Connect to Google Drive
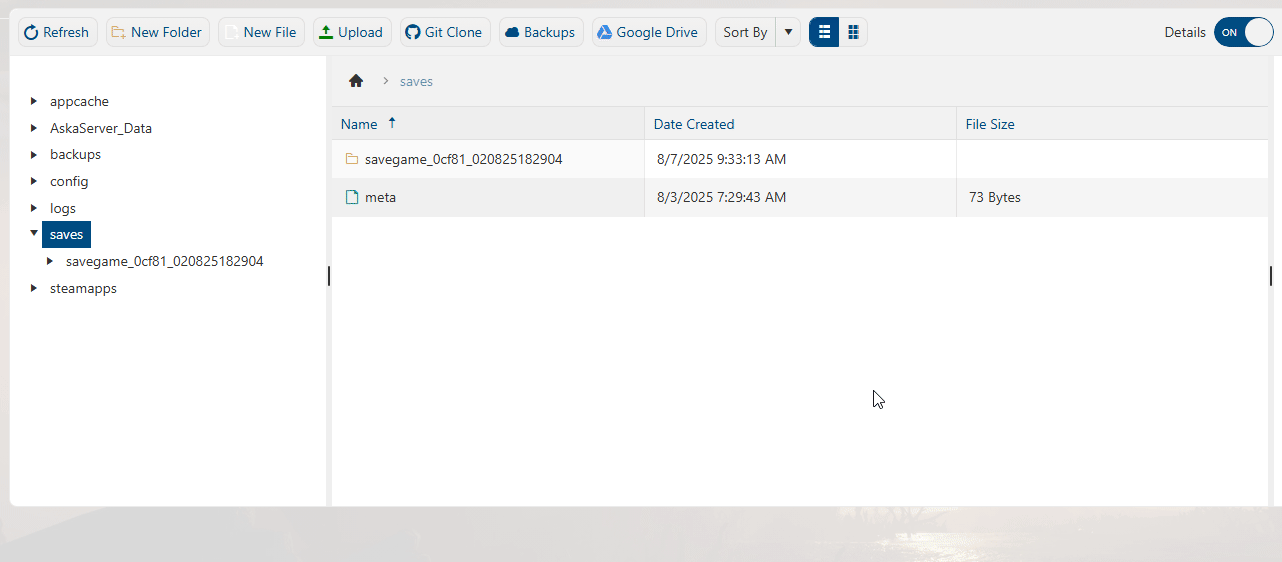The height and width of the screenshot is (562, 1282). point(648,32)
